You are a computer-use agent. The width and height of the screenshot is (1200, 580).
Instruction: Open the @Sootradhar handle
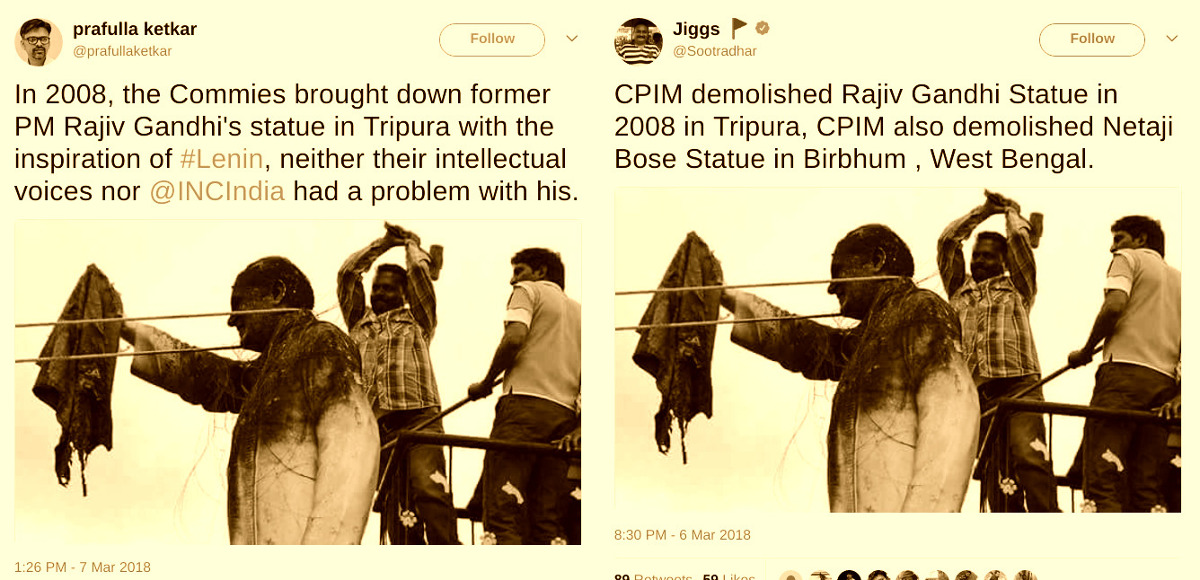click(x=715, y=51)
